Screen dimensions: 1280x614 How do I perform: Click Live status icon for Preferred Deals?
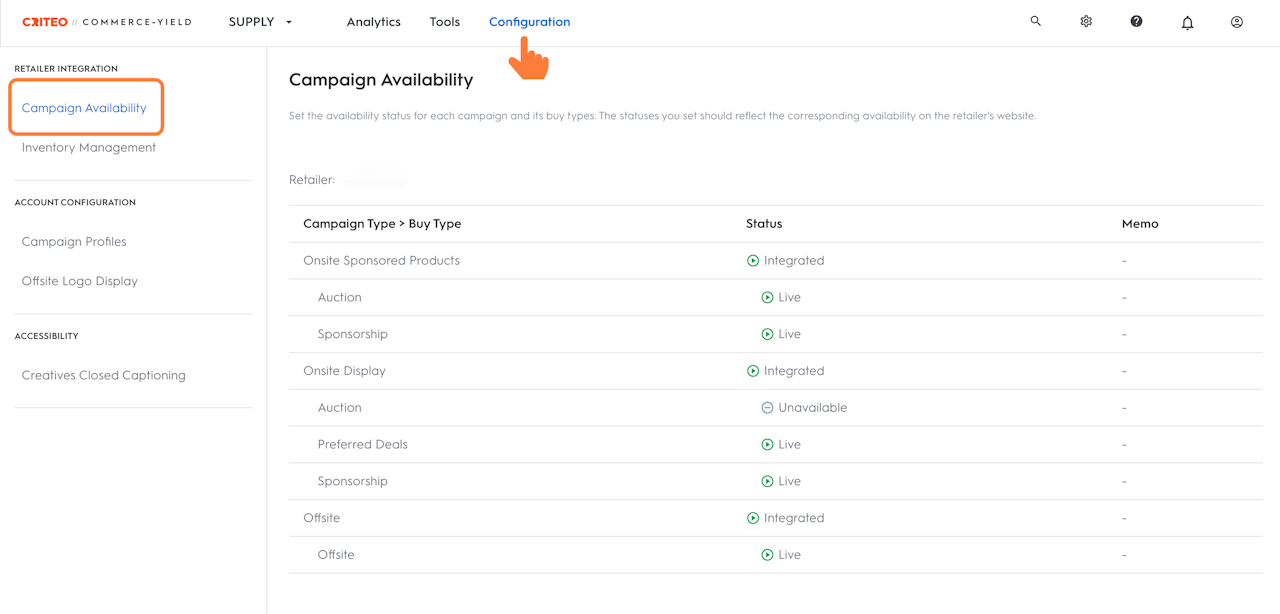[x=767, y=445]
